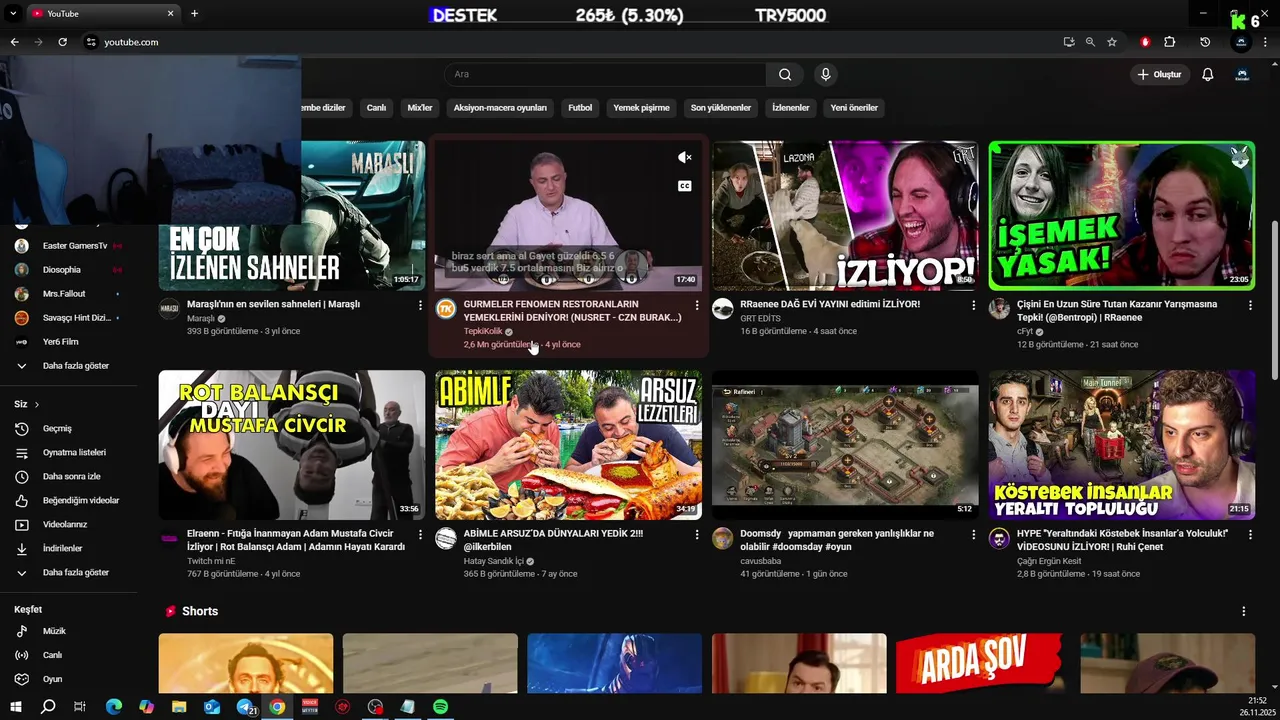Select the Mix'ler filter chip
This screenshot has height=720, width=1280.
420,107
